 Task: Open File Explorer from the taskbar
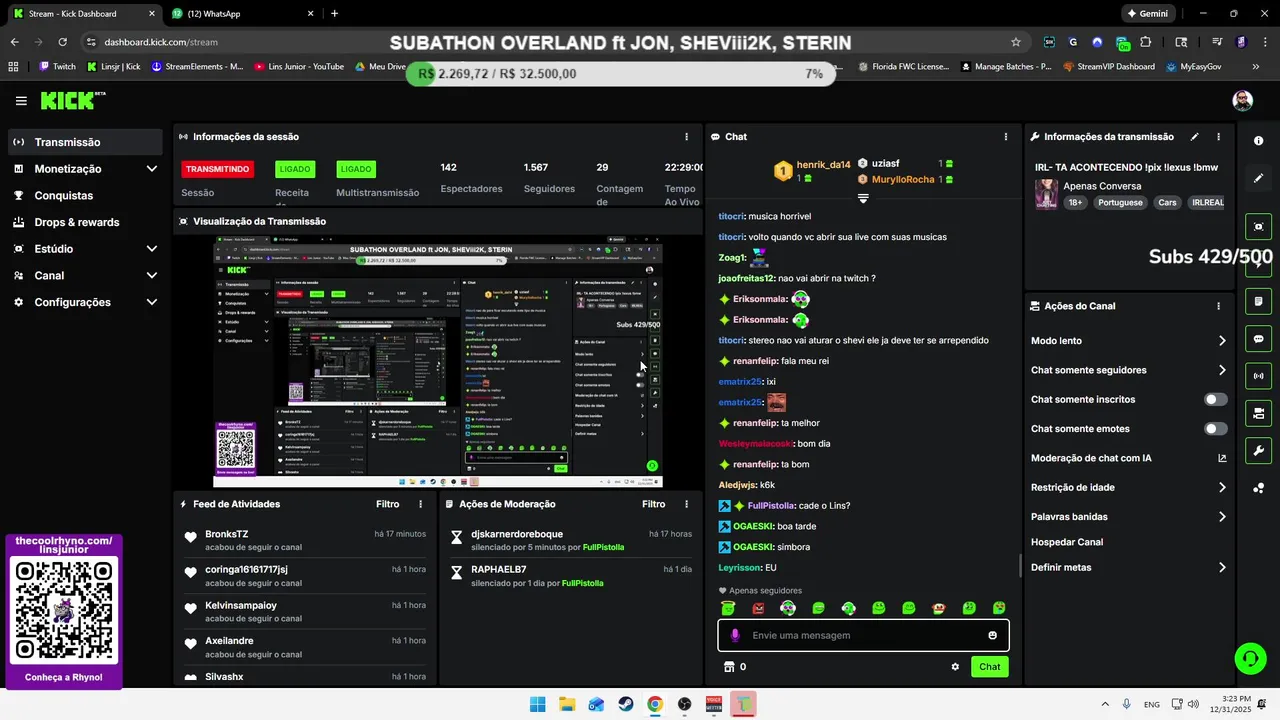click(x=566, y=704)
